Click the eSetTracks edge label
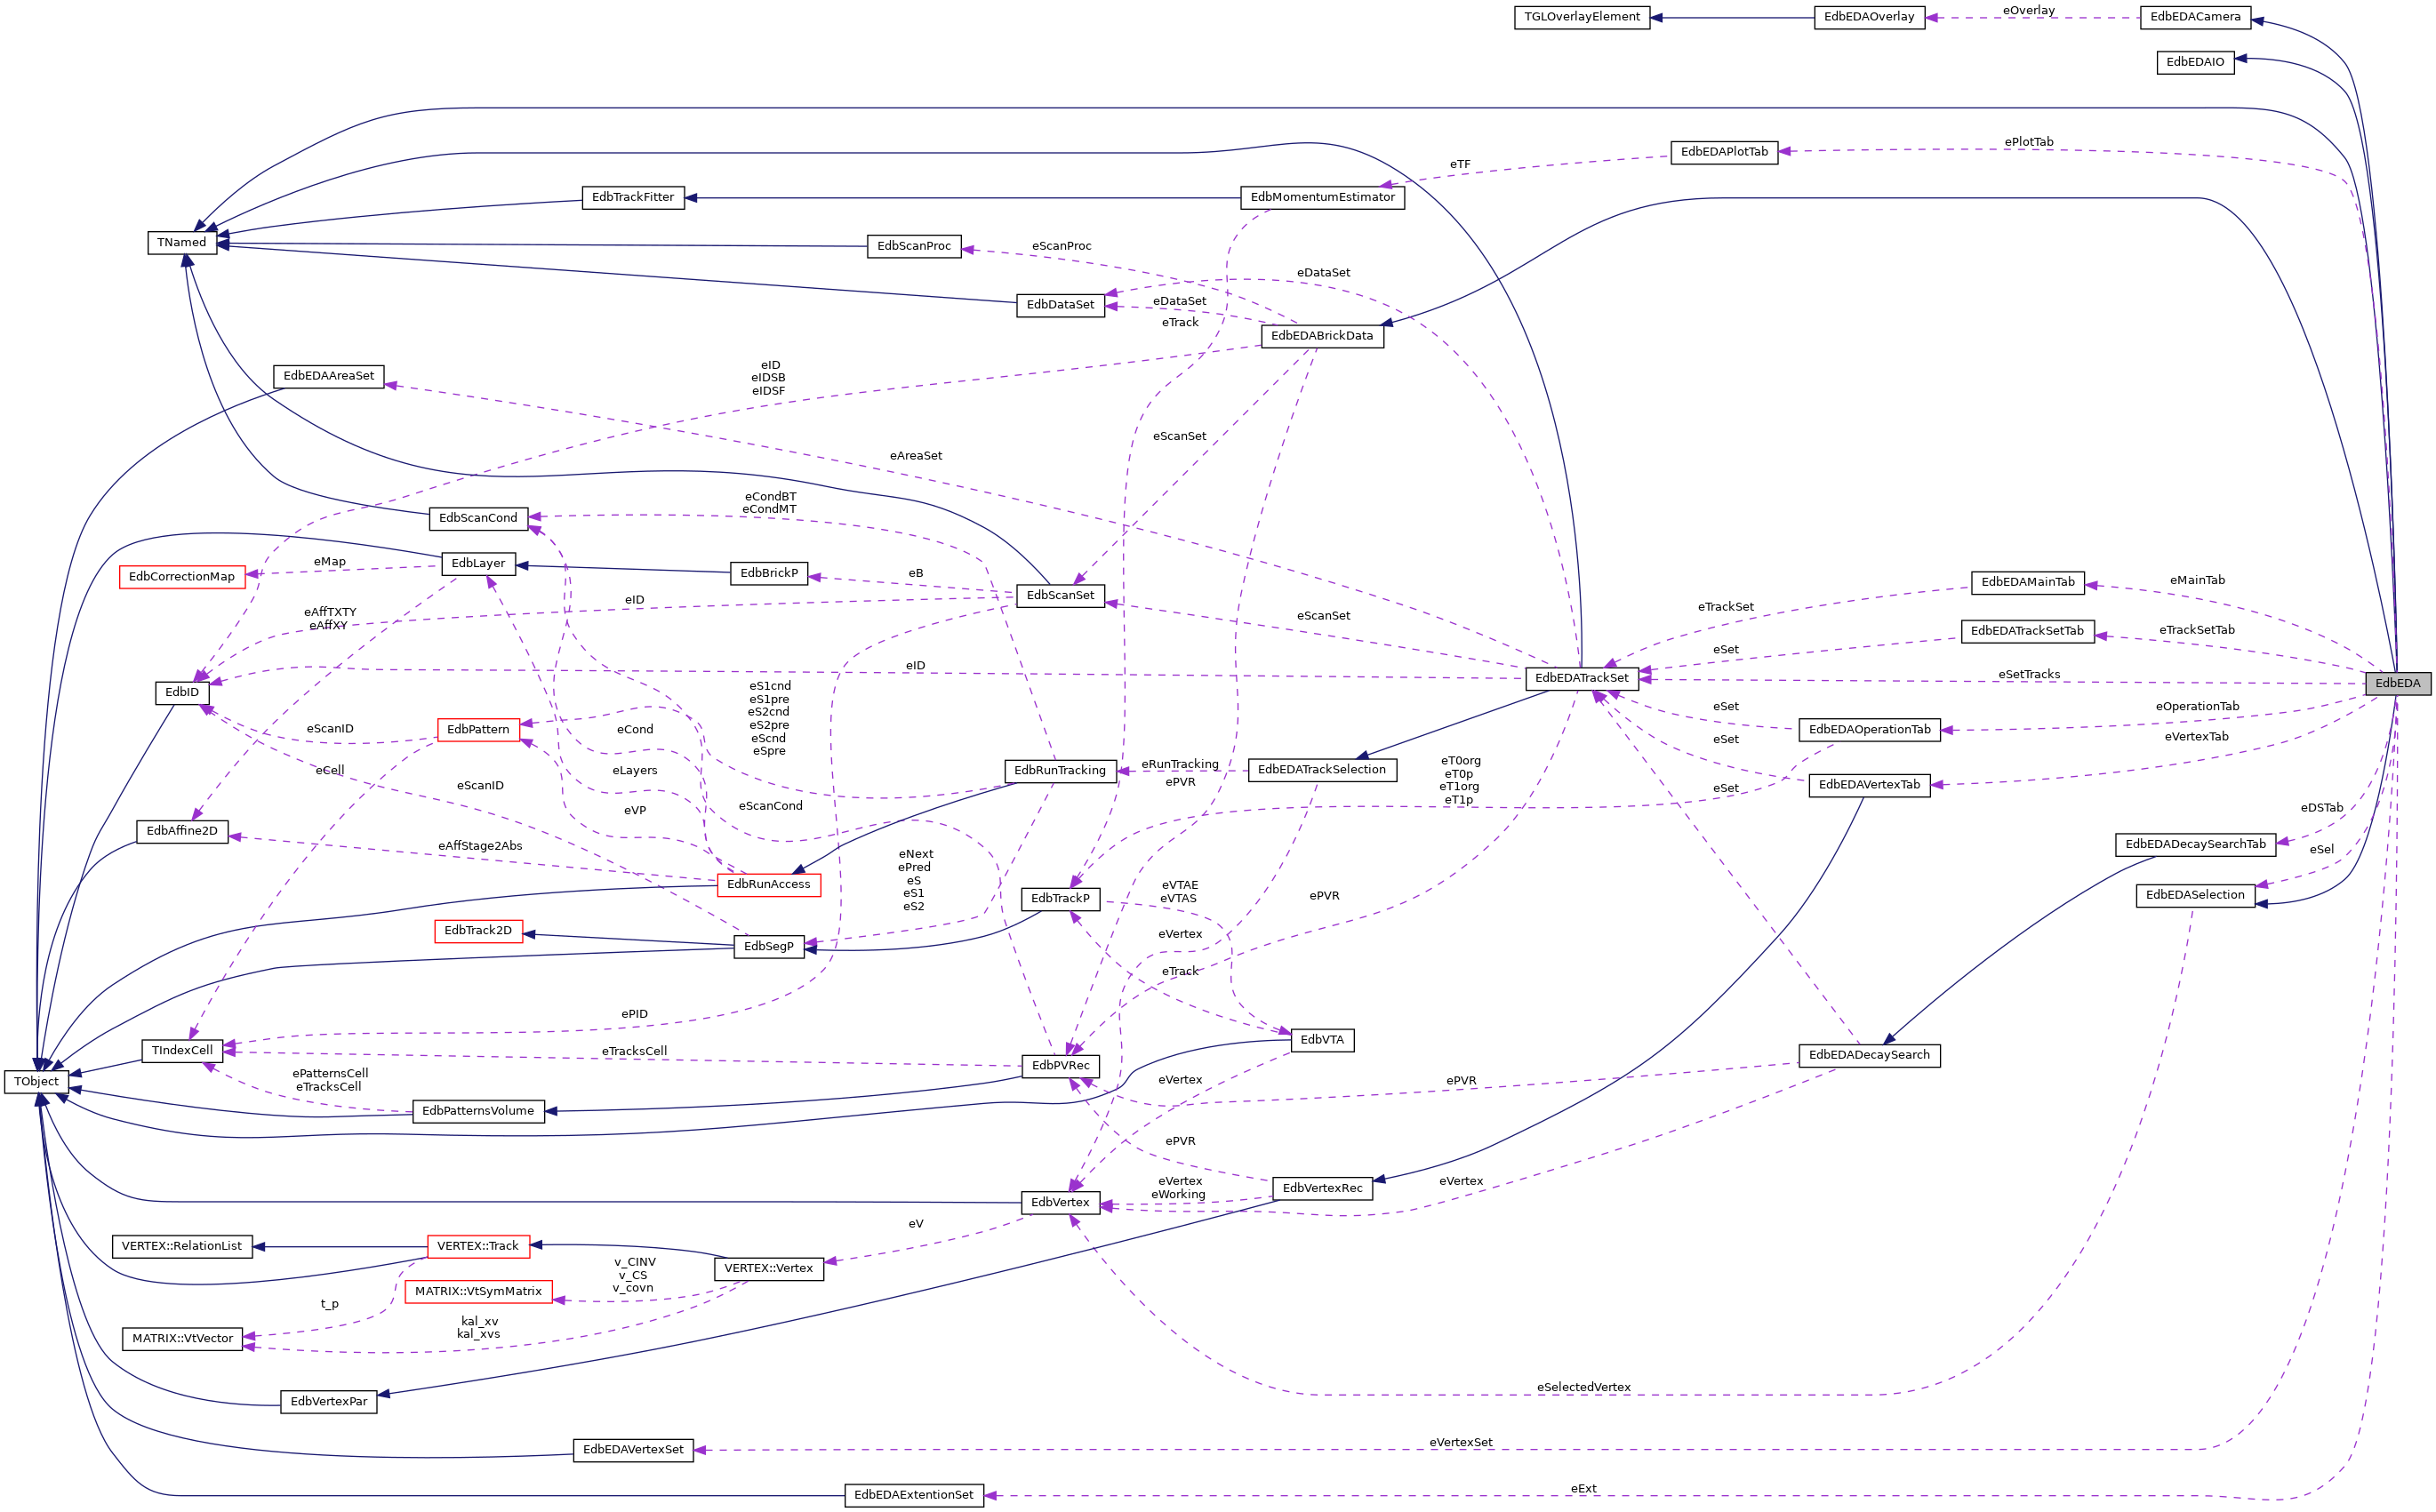The width and height of the screenshot is (2436, 1512). [2029, 675]
